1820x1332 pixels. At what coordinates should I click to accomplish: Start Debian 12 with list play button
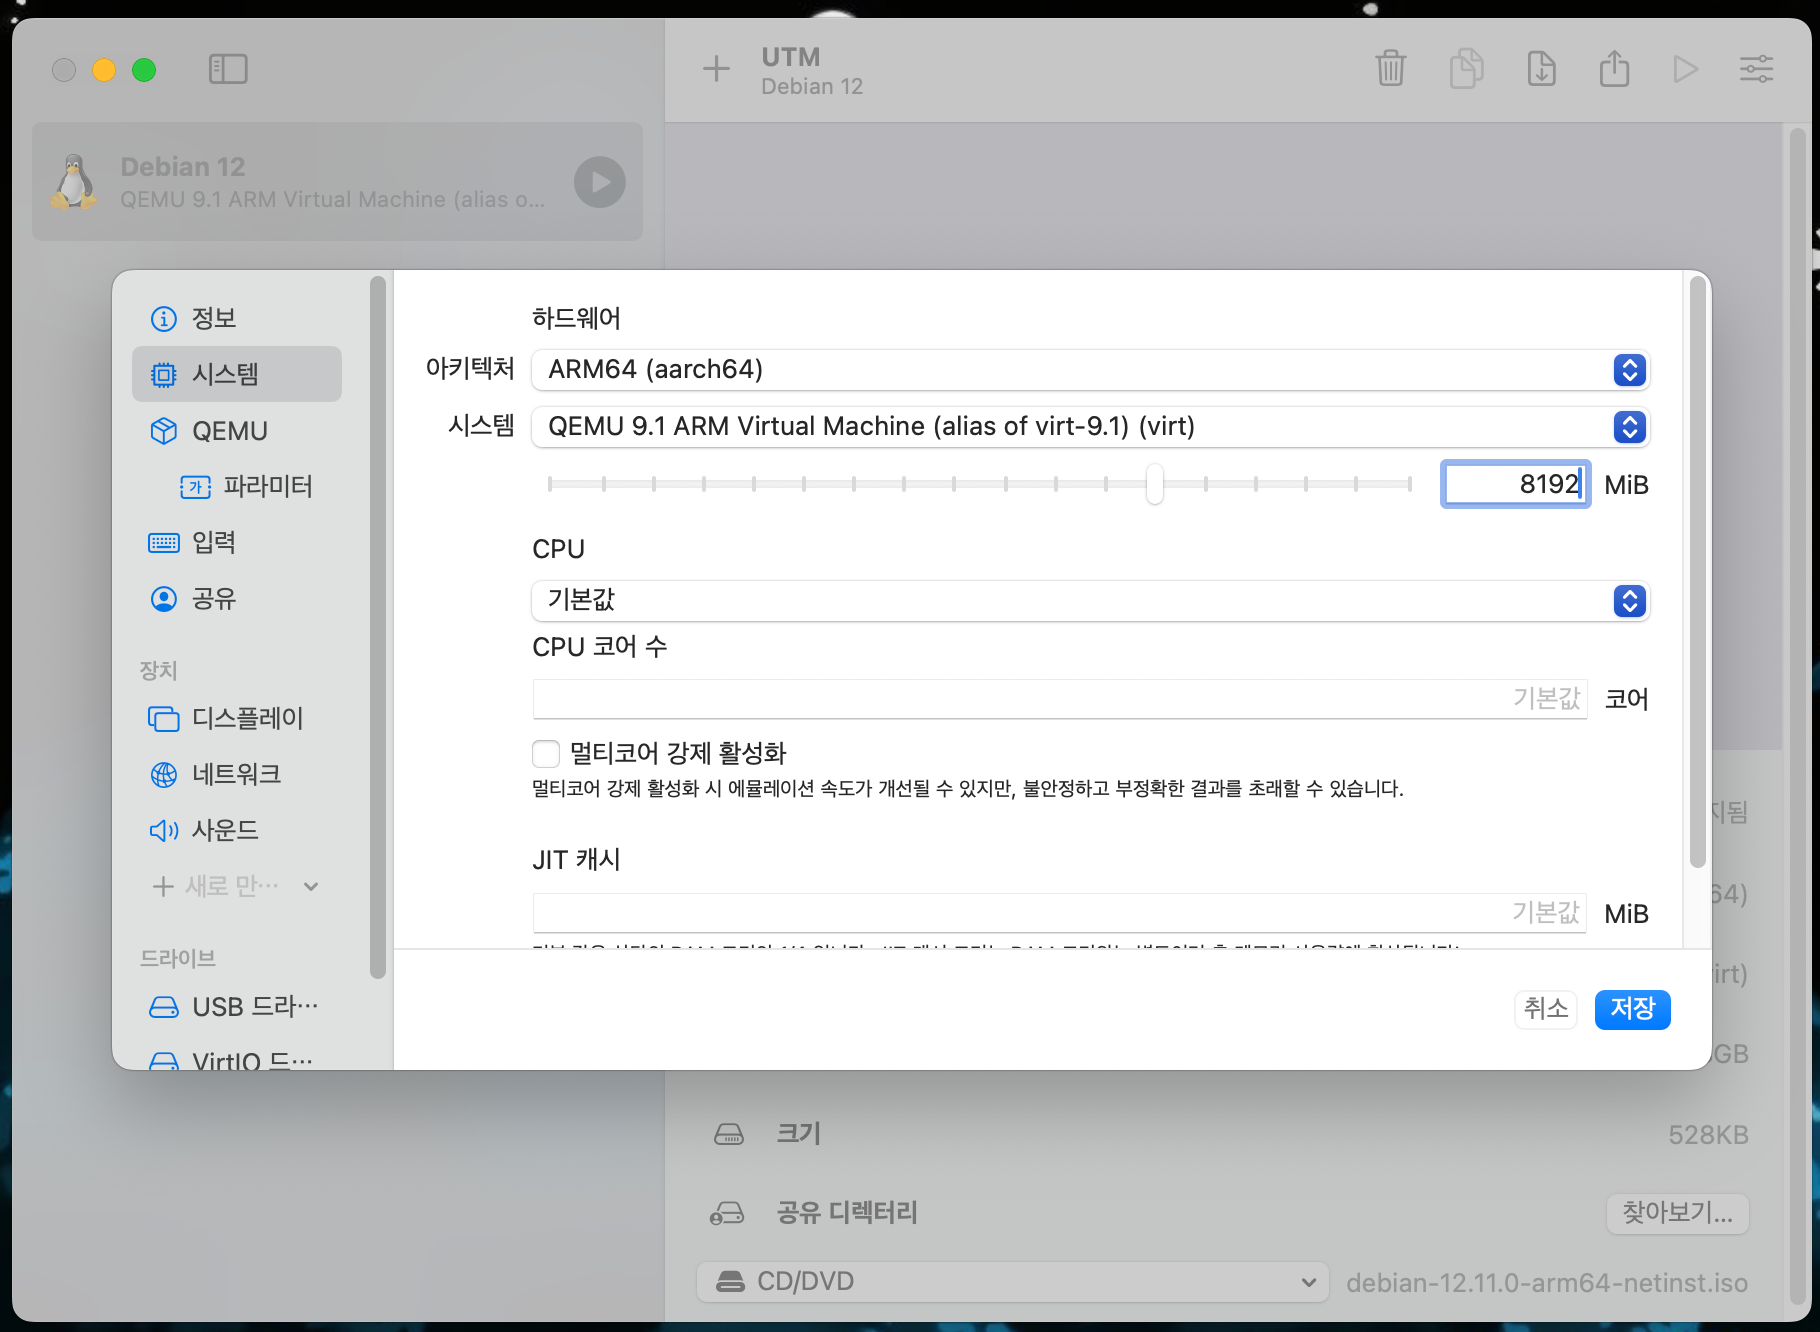tap(600, 182)
